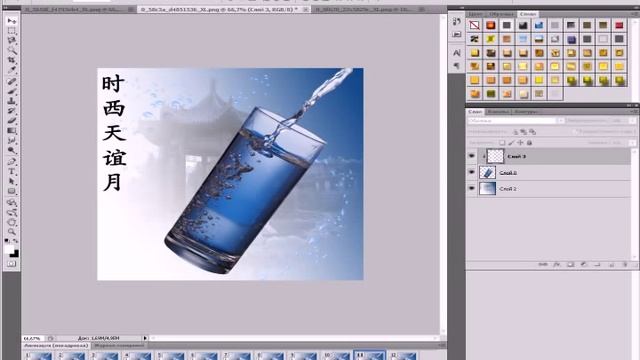Select the Zoom tool in toolbox
Viewport: 640px width, 360px height.
coord(12,232)
